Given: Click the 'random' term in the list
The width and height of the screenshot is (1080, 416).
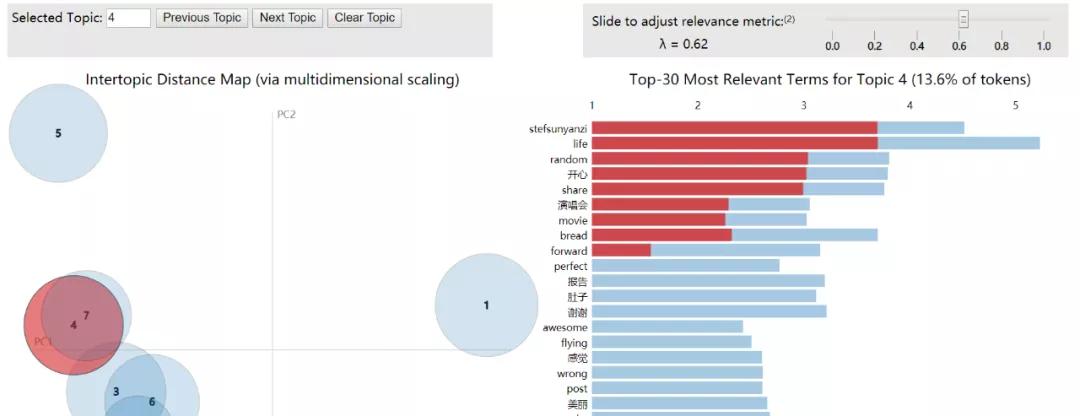Looking at the screenshot, I should 568,159.
